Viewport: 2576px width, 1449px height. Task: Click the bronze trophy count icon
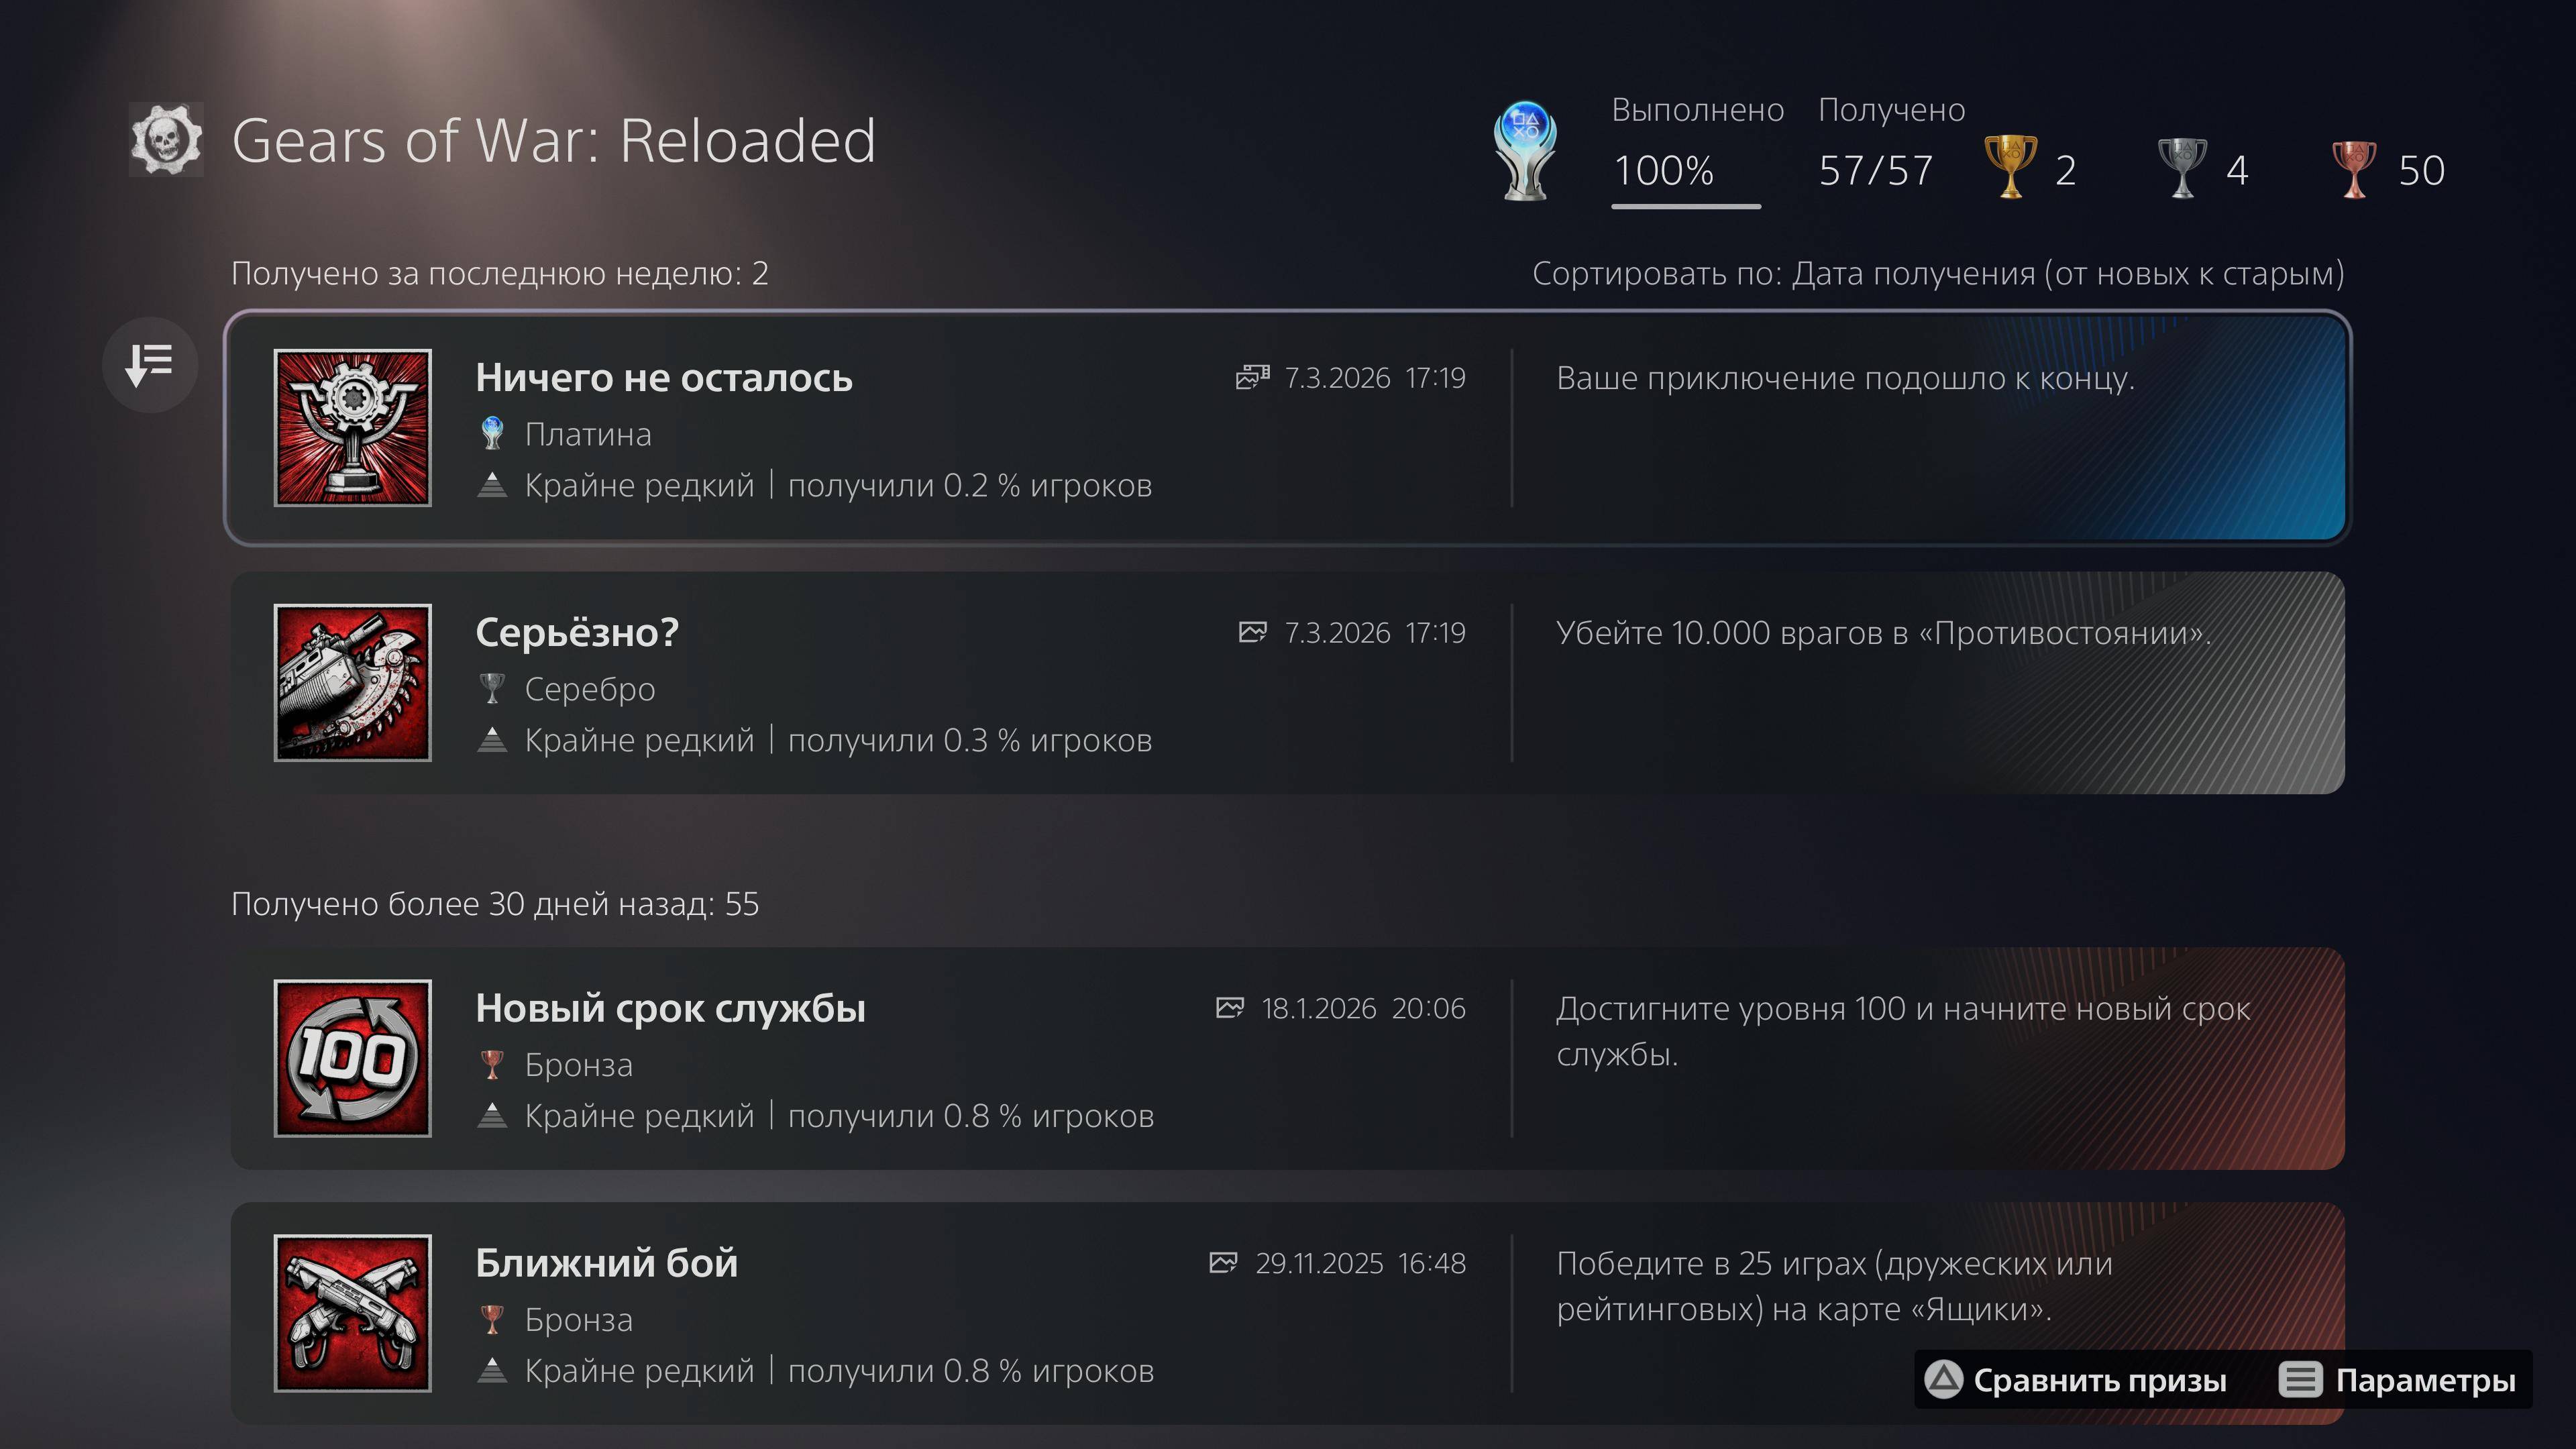coord(2354,168)
